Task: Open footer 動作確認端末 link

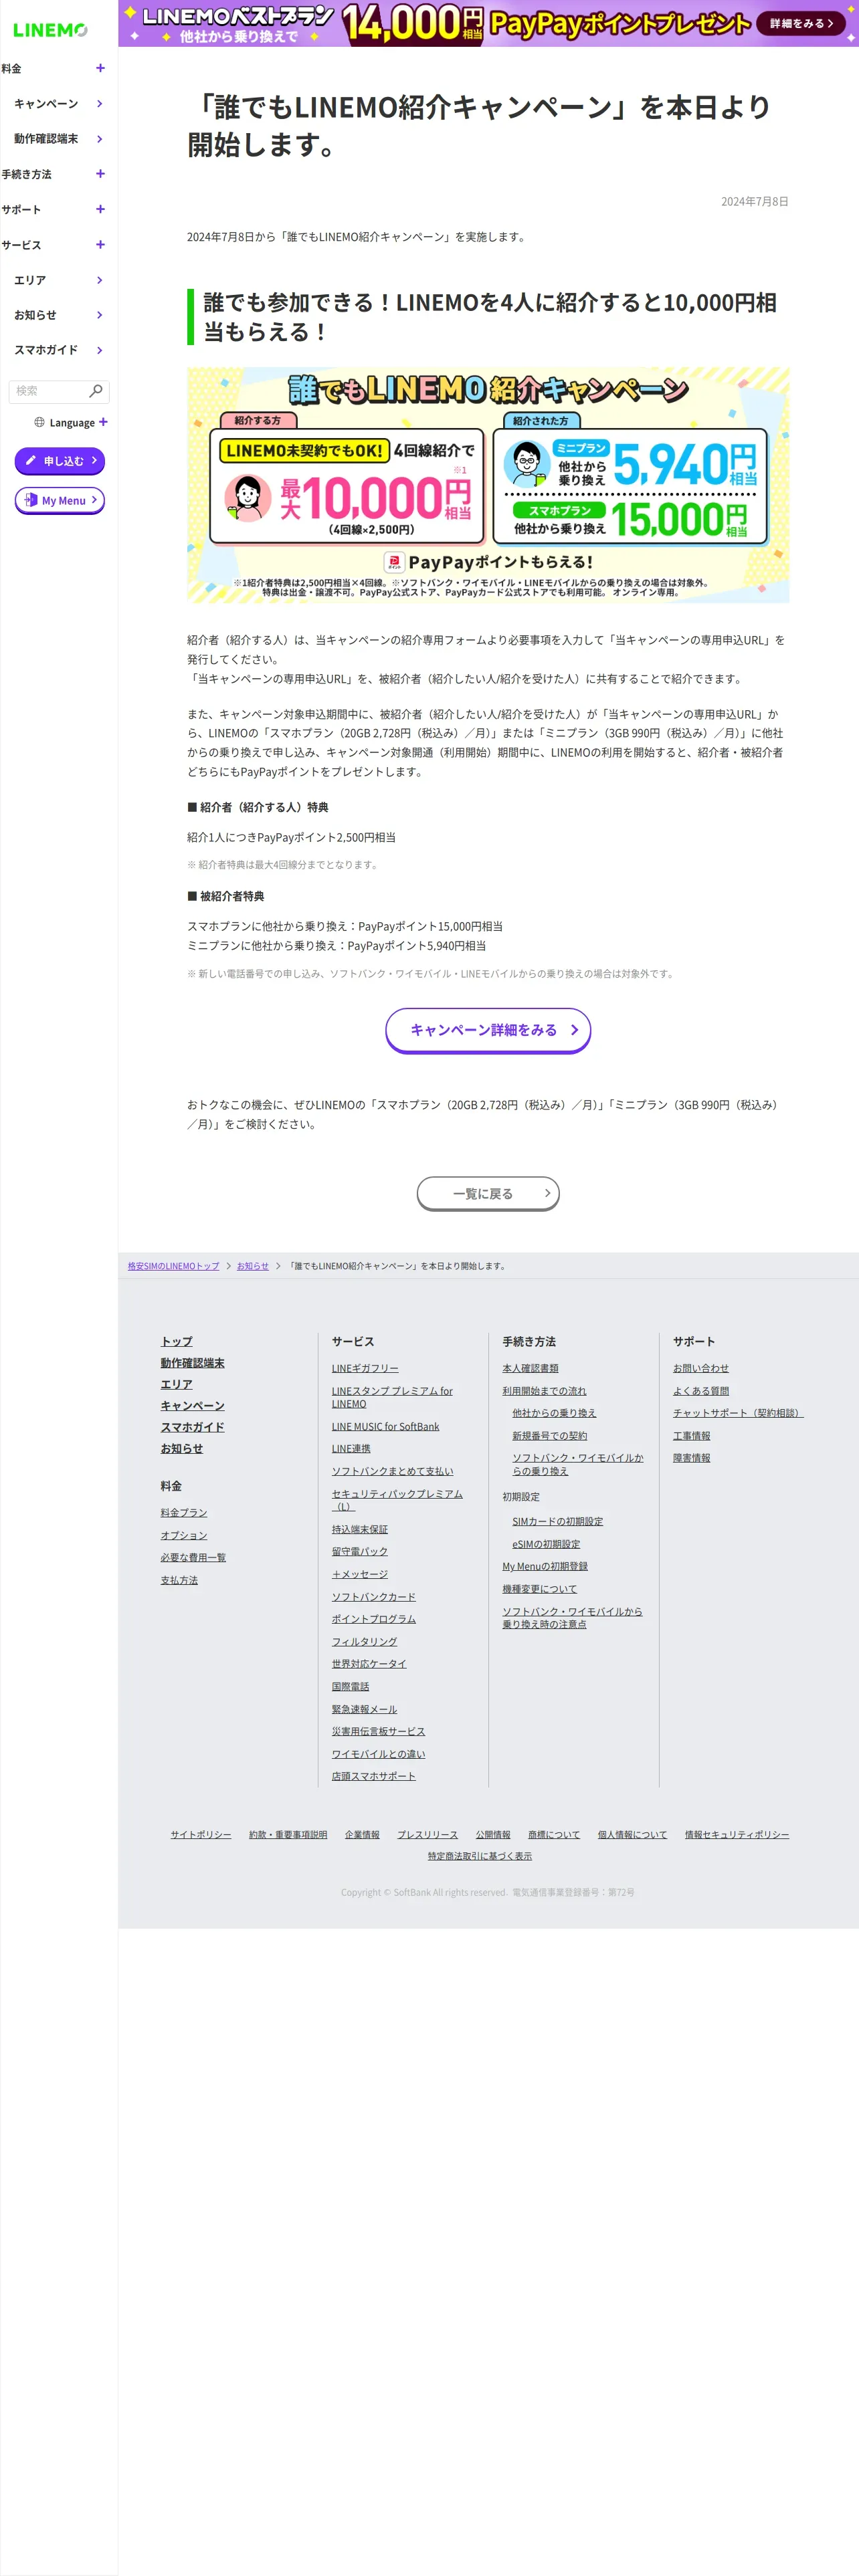Action: (x=192, y=1363)
